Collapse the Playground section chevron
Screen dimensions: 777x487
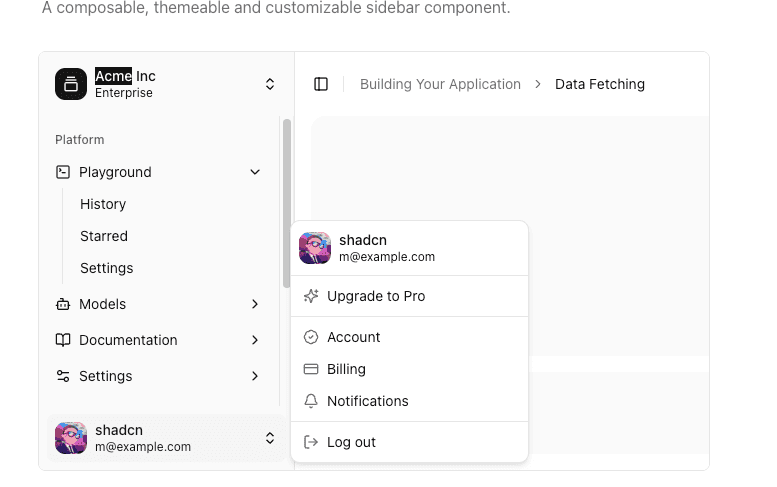tap(255, 172)
